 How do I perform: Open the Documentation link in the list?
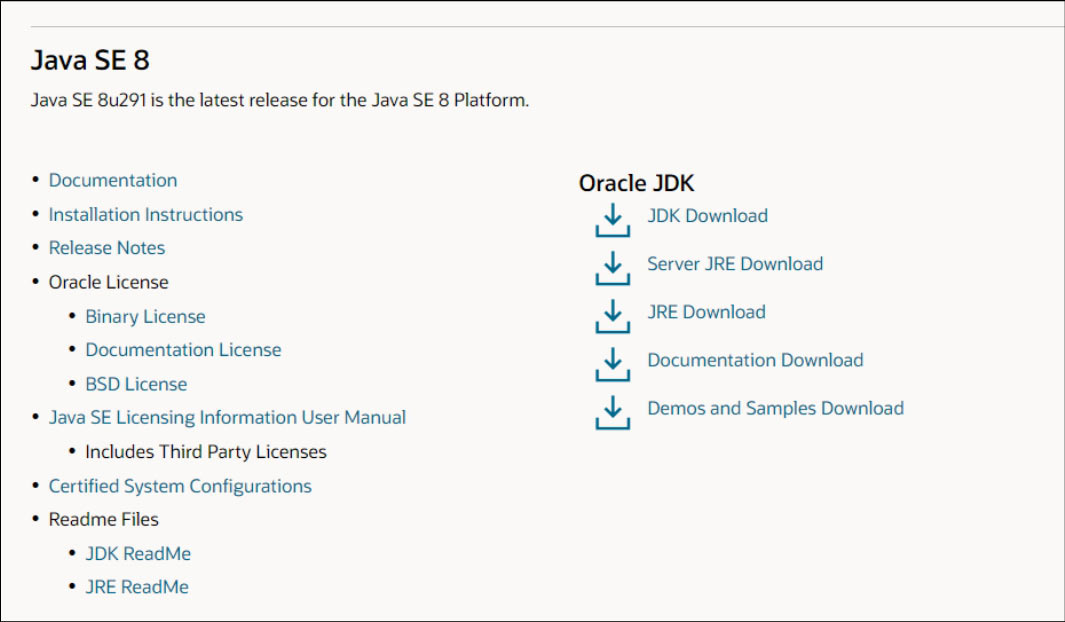coord(113,181)
